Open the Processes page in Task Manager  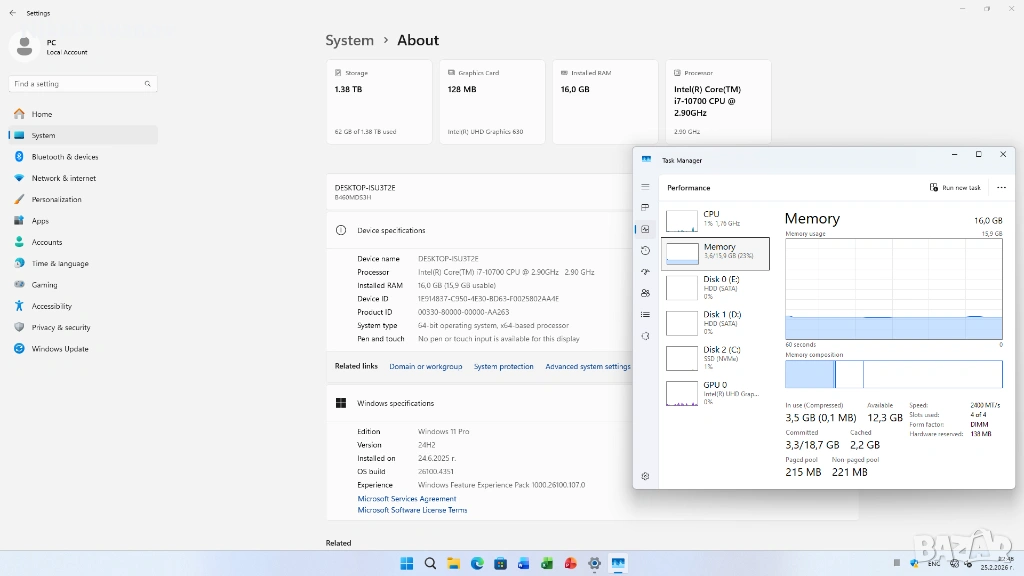[x=645, y=207]
